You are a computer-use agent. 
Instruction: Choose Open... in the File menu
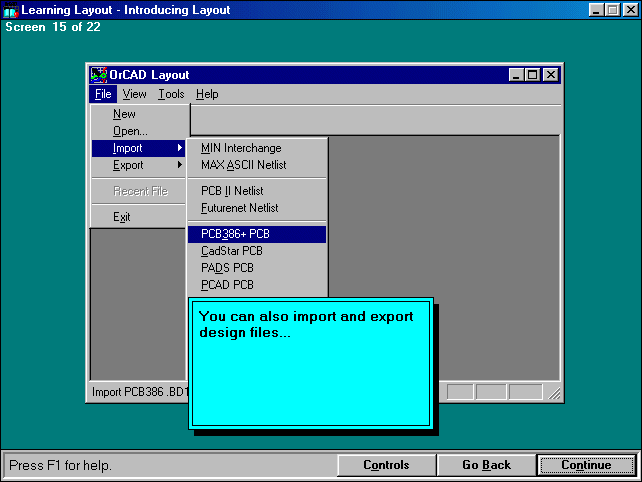(130, 131)
